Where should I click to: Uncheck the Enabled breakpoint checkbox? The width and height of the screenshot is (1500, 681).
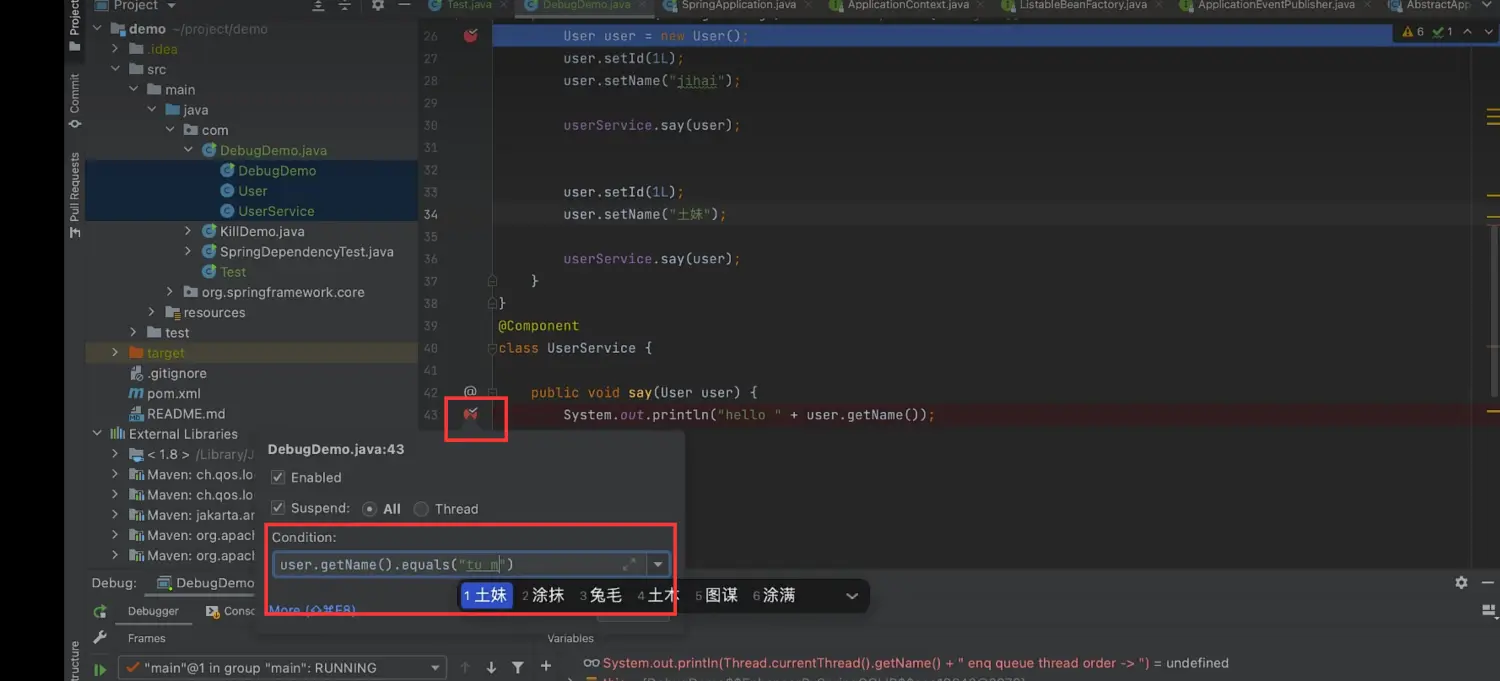point(279,478)
